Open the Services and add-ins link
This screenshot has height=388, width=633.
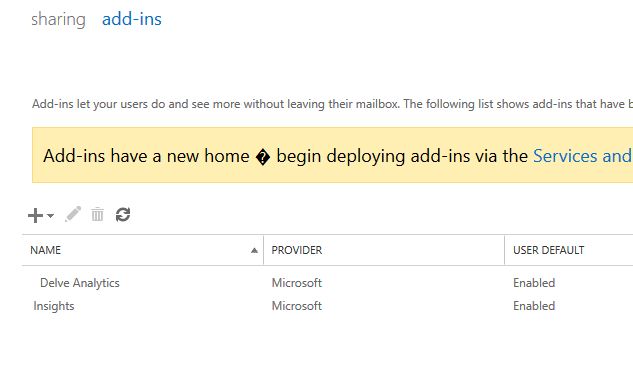point(583,156)
